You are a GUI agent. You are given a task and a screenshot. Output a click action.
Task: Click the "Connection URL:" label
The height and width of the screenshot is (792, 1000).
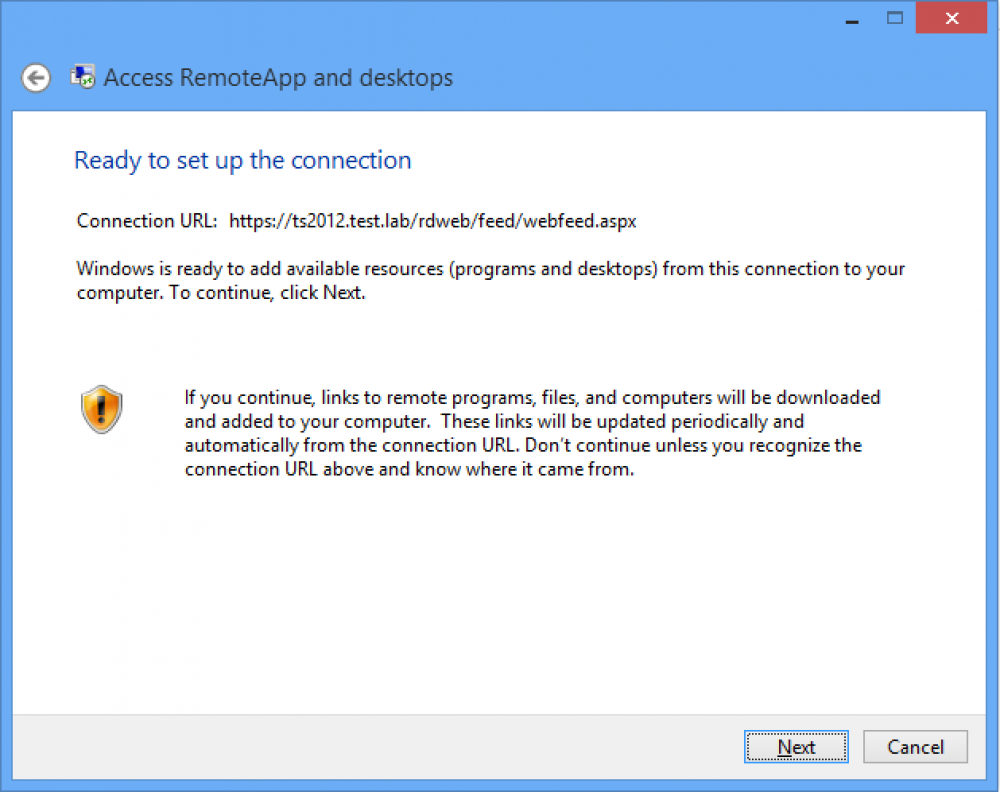point(147,221)
